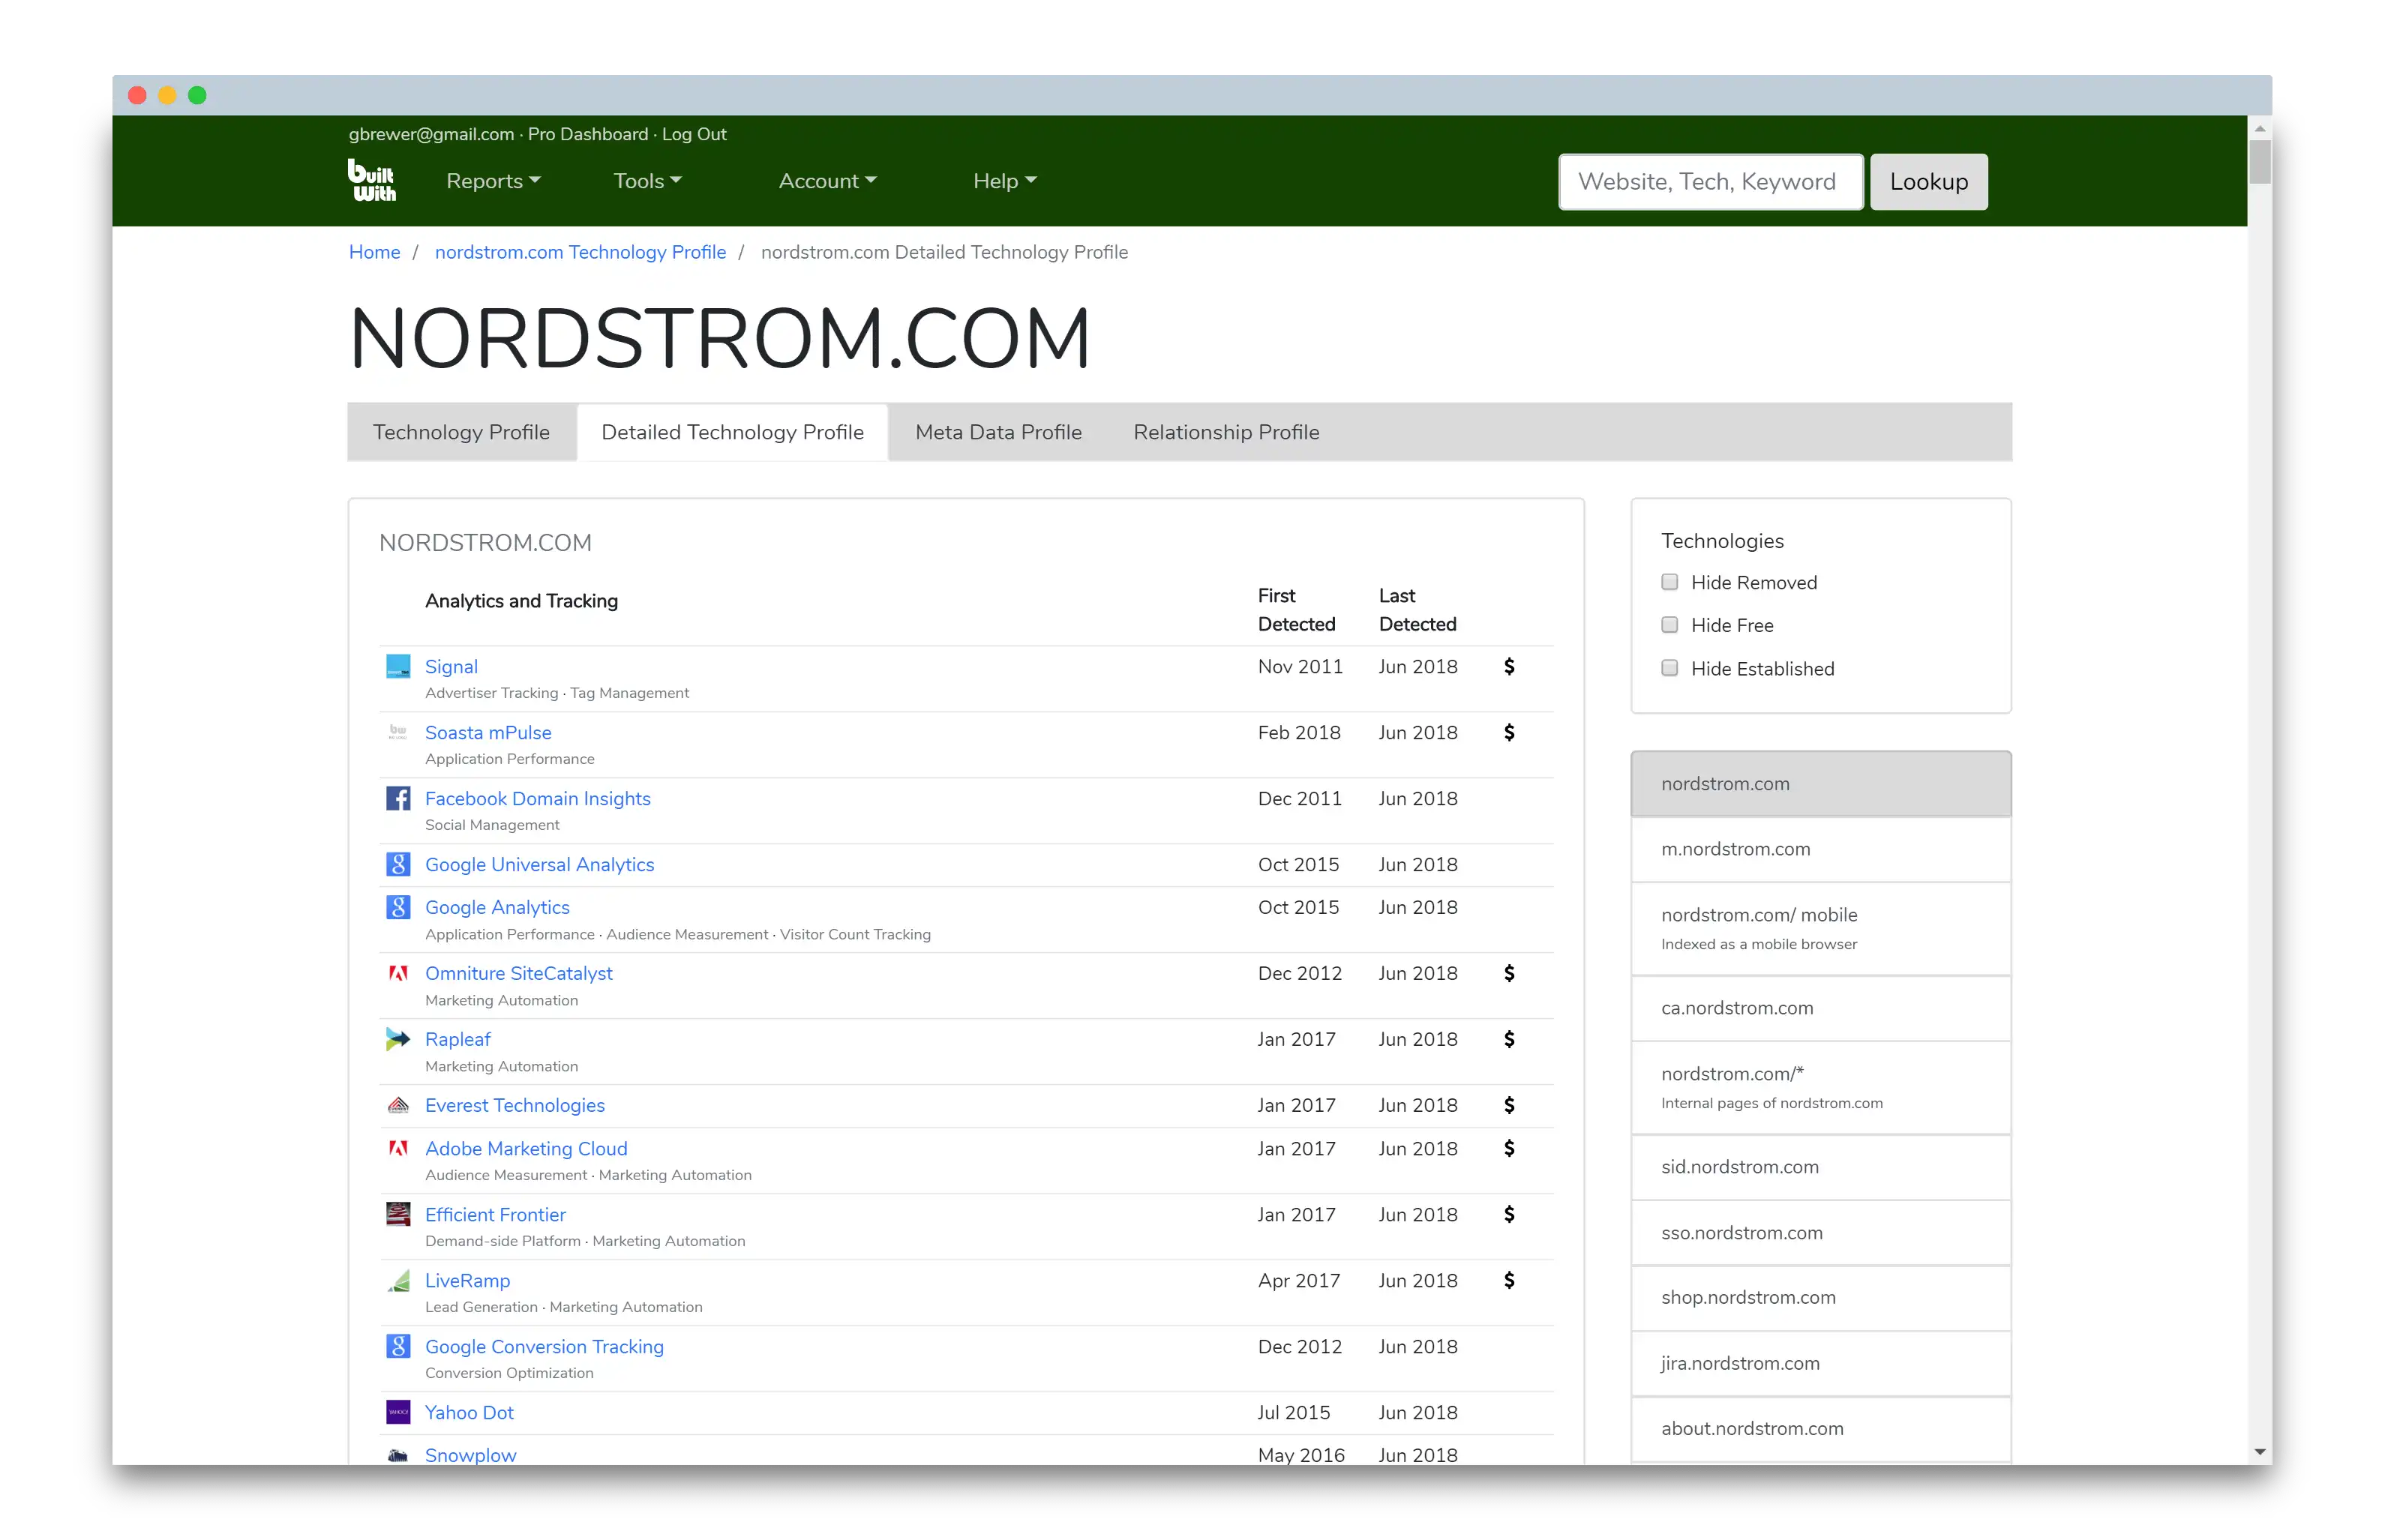Click the scrollbar down arrow
2385x1540 pixels.
coord(2259,1451)
